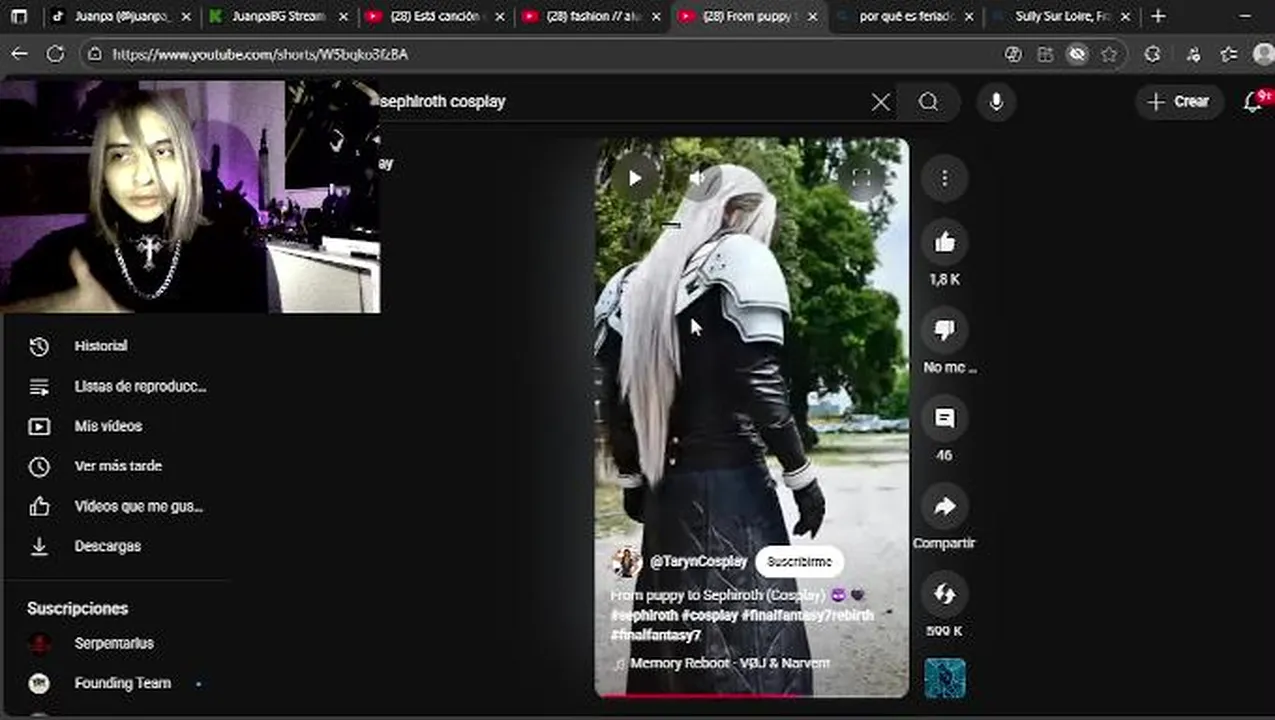Click the #sephiroth hashtag
Screen dimensions: 1275x720
pos(644,616)
